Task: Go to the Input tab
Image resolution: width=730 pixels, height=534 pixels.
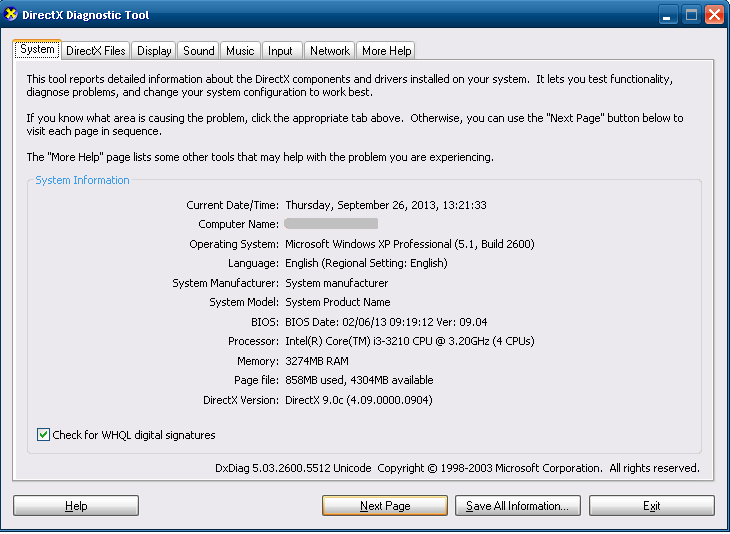Action: pyautogui.click(x=280, y=51)
